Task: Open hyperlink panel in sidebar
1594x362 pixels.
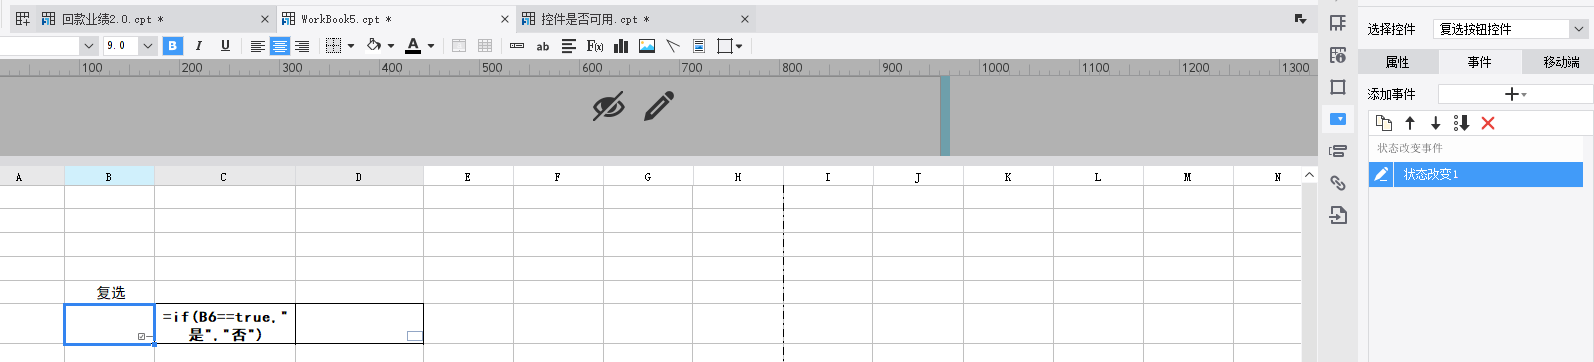Action: (1338, 183)
